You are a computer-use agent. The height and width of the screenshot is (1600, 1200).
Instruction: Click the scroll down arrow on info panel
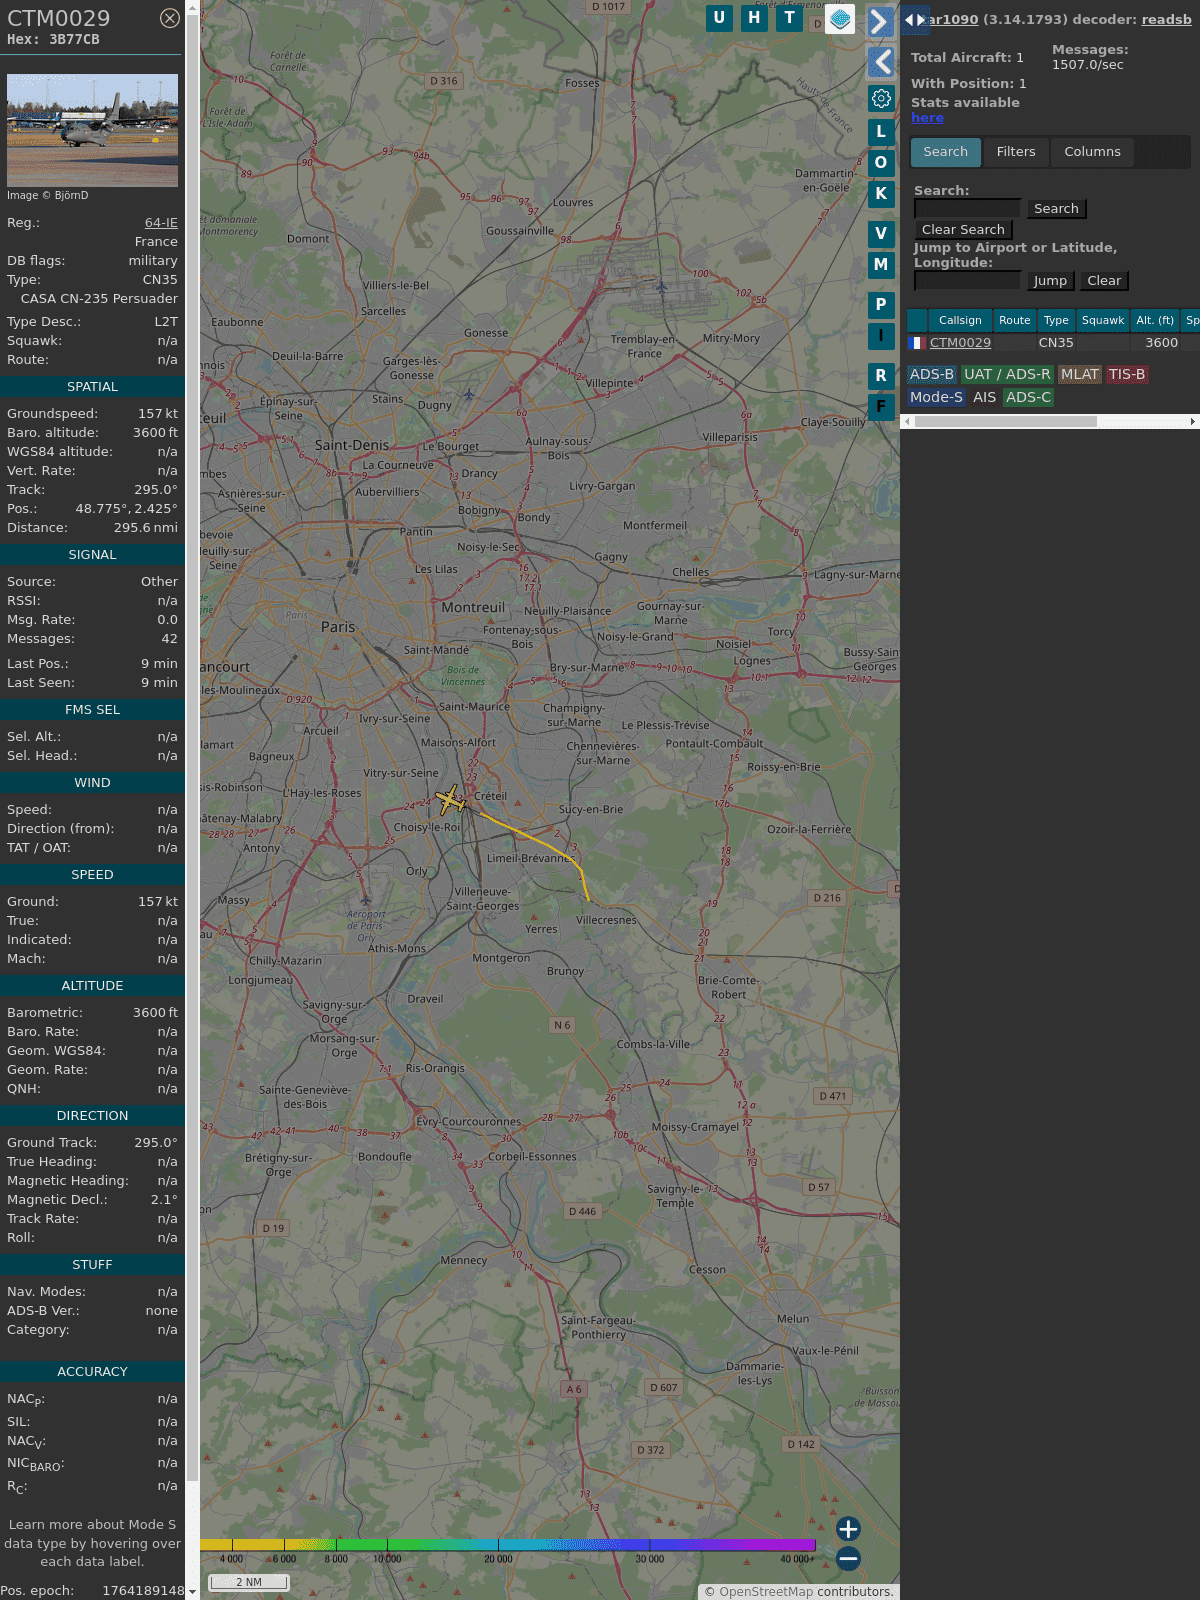(192, 1591)
